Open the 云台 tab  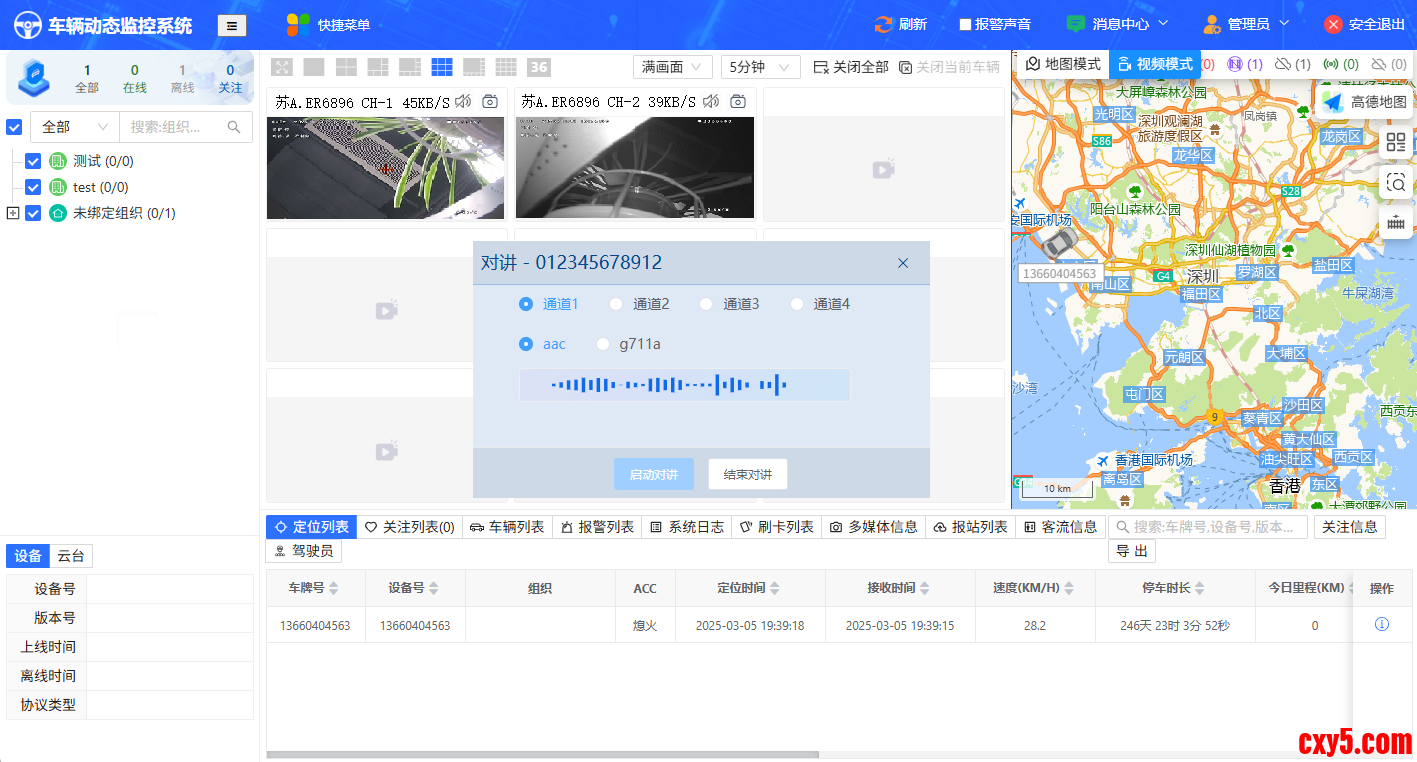coord(70,557)
